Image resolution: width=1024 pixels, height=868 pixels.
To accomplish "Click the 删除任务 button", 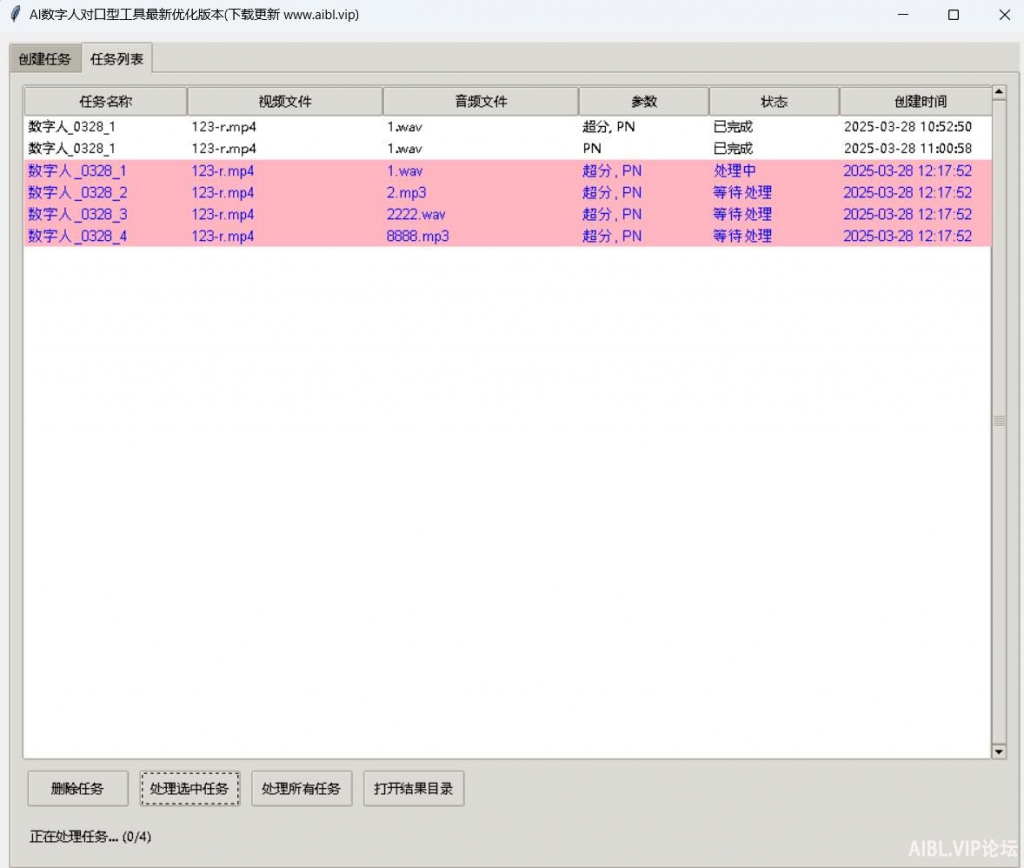I will pos(77,788).
